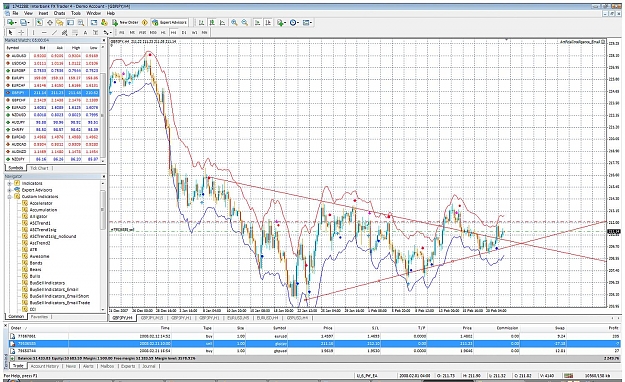Viewport: 625px width, 382px height.
Task: Select the Cursor arrow tool
Action: (11, 33)
